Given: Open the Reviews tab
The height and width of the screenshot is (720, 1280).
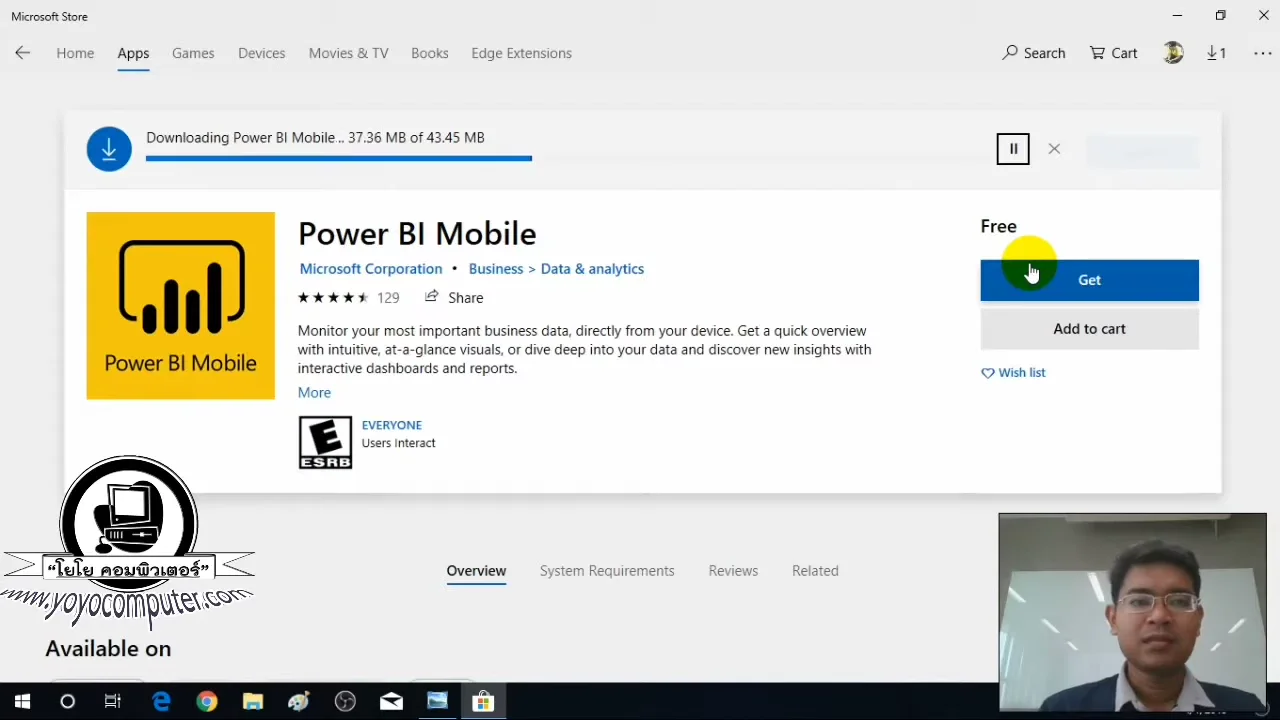Looking at the screenshot, I should tap(733, 570).
